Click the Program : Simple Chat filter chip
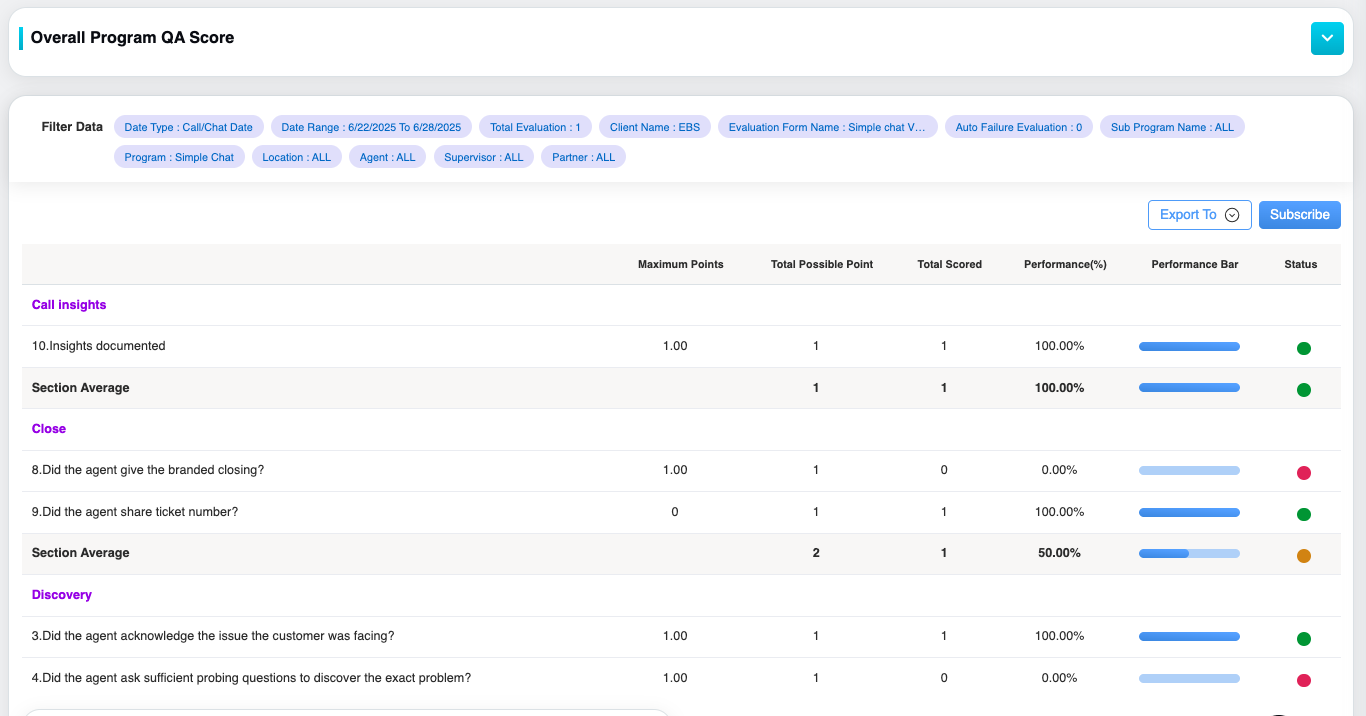This screenshot has height=716, width=1366. 179,157
